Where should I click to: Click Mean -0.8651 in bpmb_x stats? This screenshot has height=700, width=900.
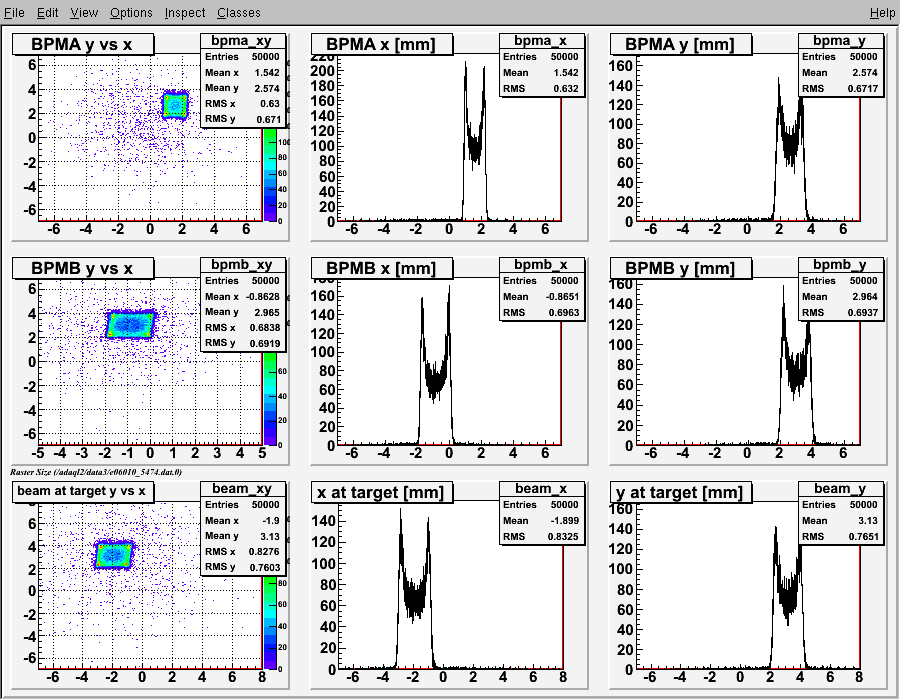click(542, 297)
